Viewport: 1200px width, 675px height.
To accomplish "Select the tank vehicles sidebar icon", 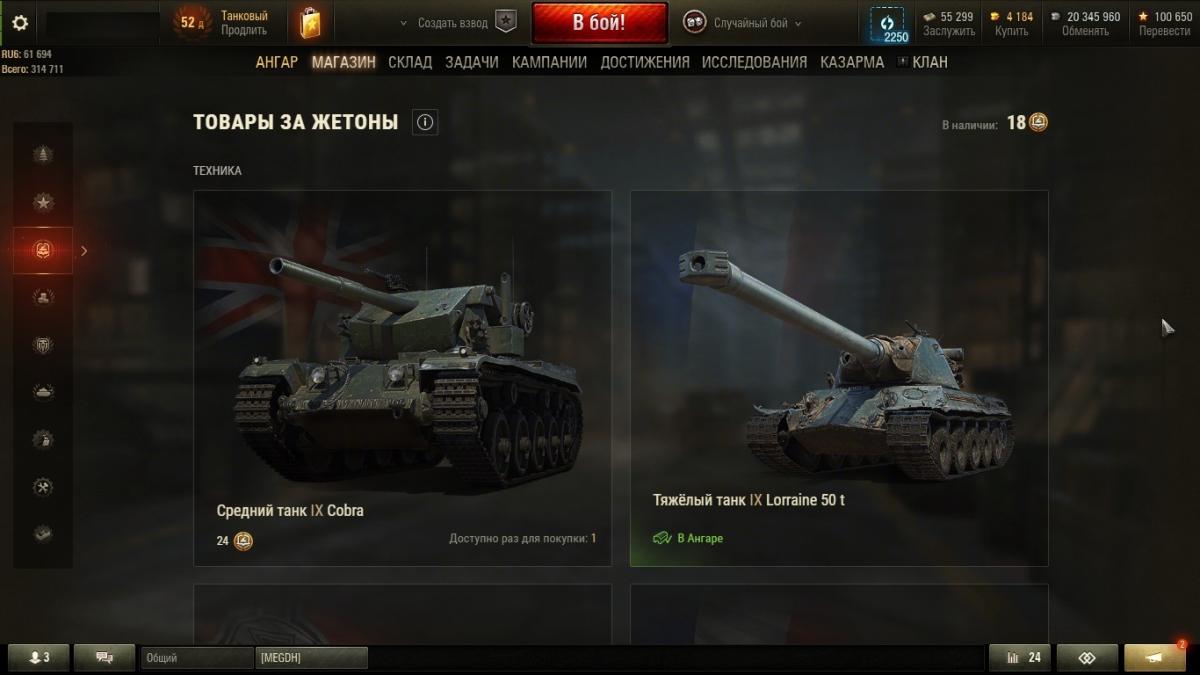I will [x=43, y=391].
